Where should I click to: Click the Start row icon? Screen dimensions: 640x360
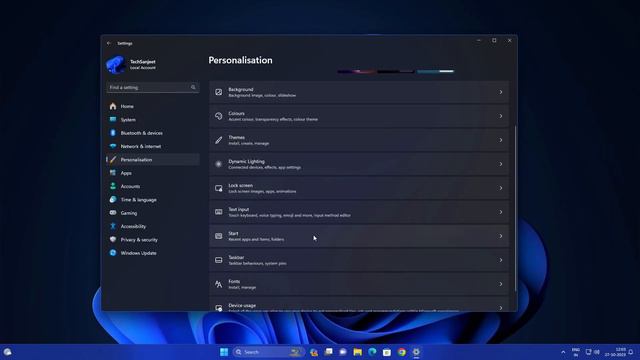219,236
